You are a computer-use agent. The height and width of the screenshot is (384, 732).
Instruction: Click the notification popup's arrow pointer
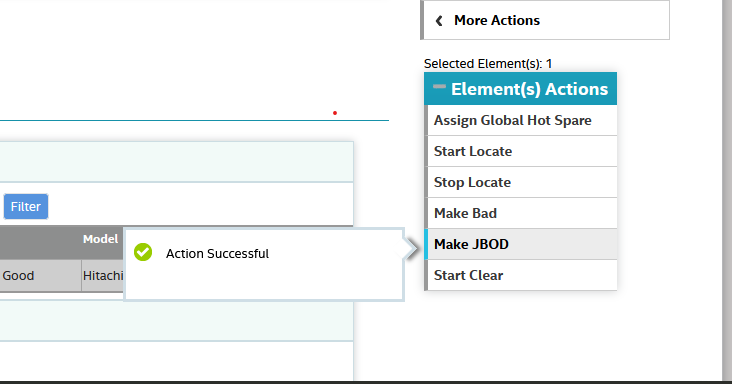coord(410,249)
